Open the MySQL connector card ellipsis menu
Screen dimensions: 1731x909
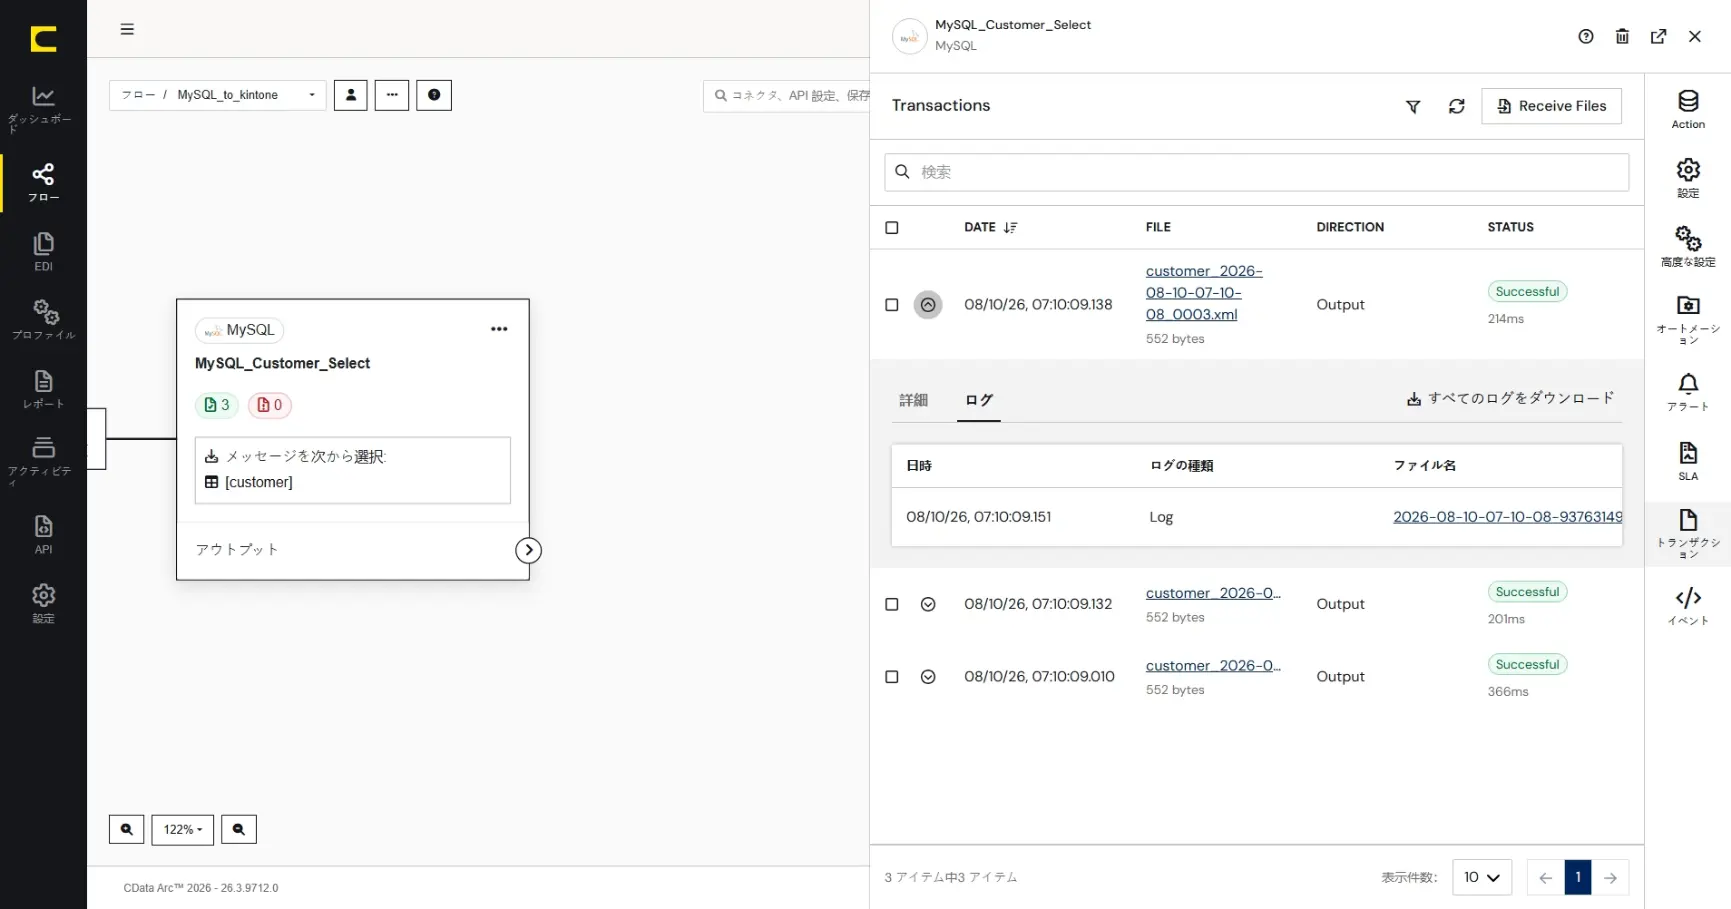point(499,329)
